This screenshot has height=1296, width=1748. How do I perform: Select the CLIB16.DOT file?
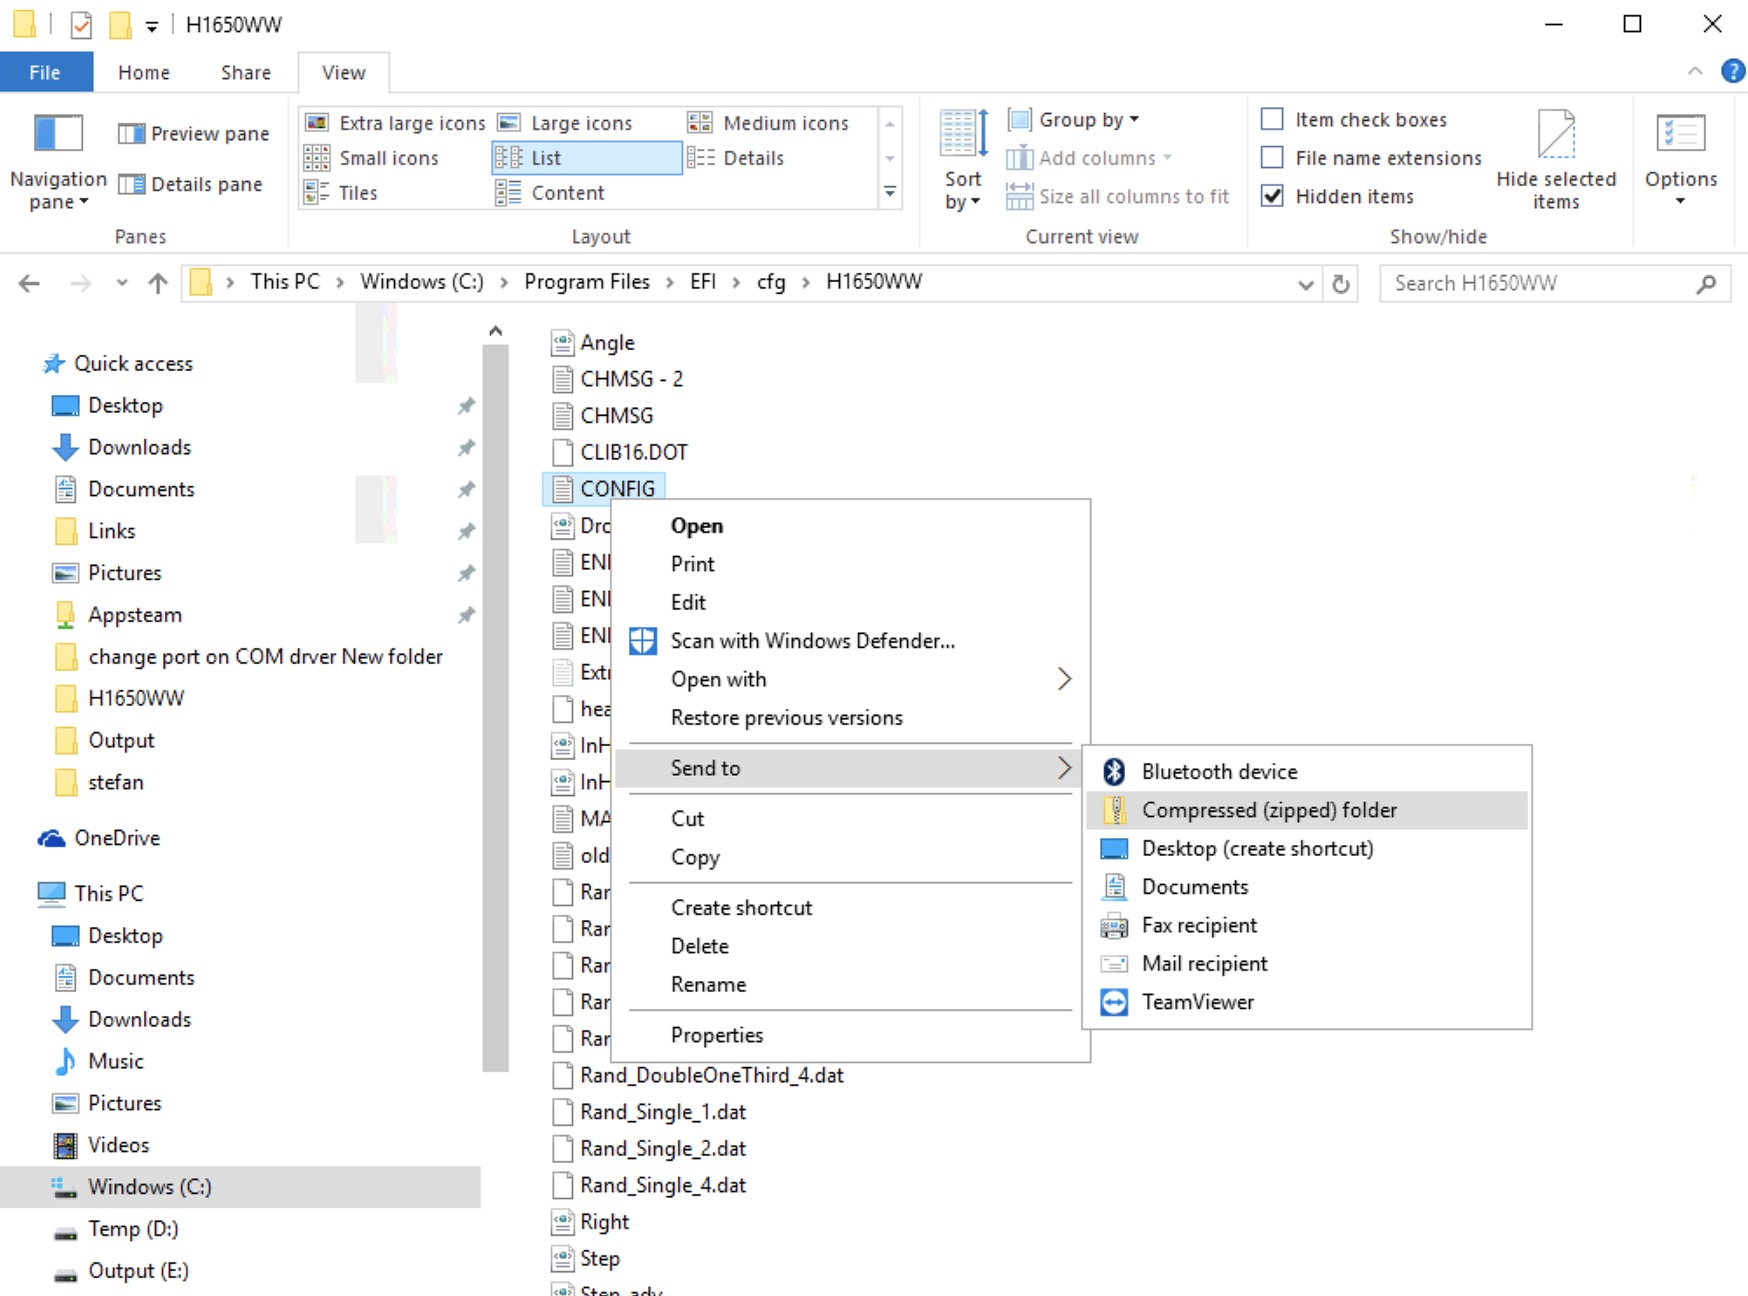tap(621, 452)
